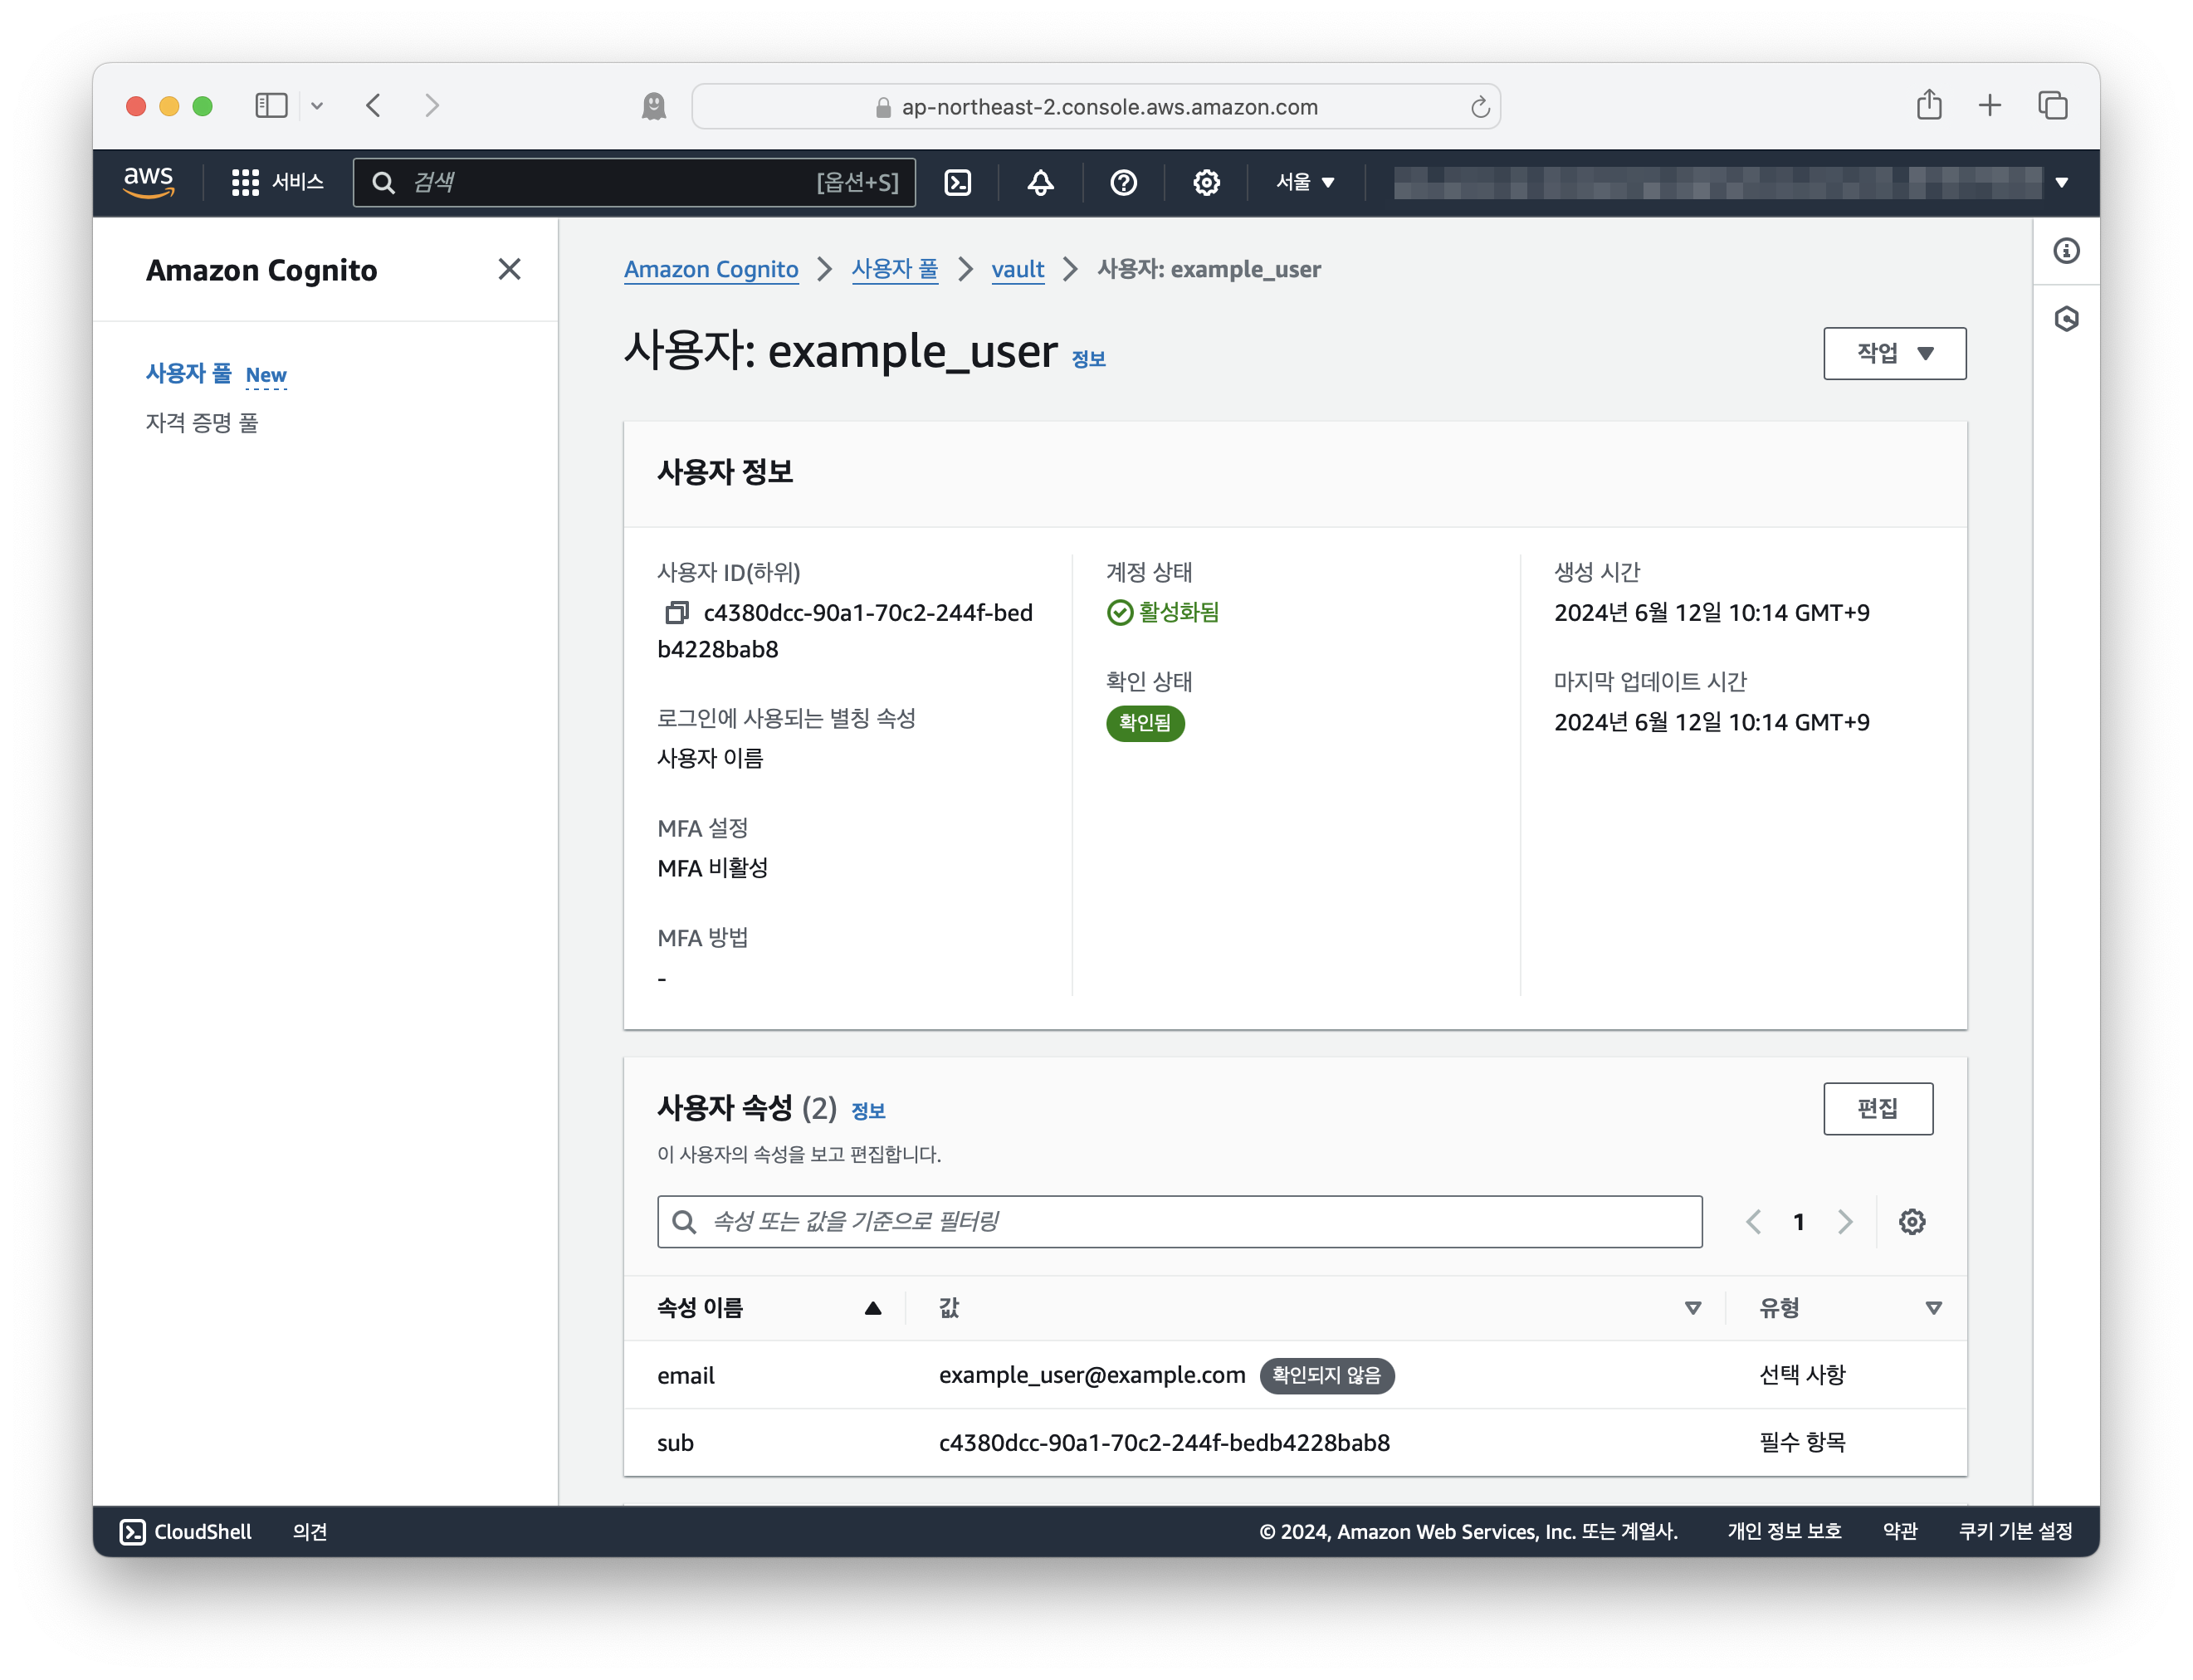Select 자격 증명 풀 in sidebar
This screenshot has width=2193, height=1680.
pyautogui.click(x=202, y=423)
